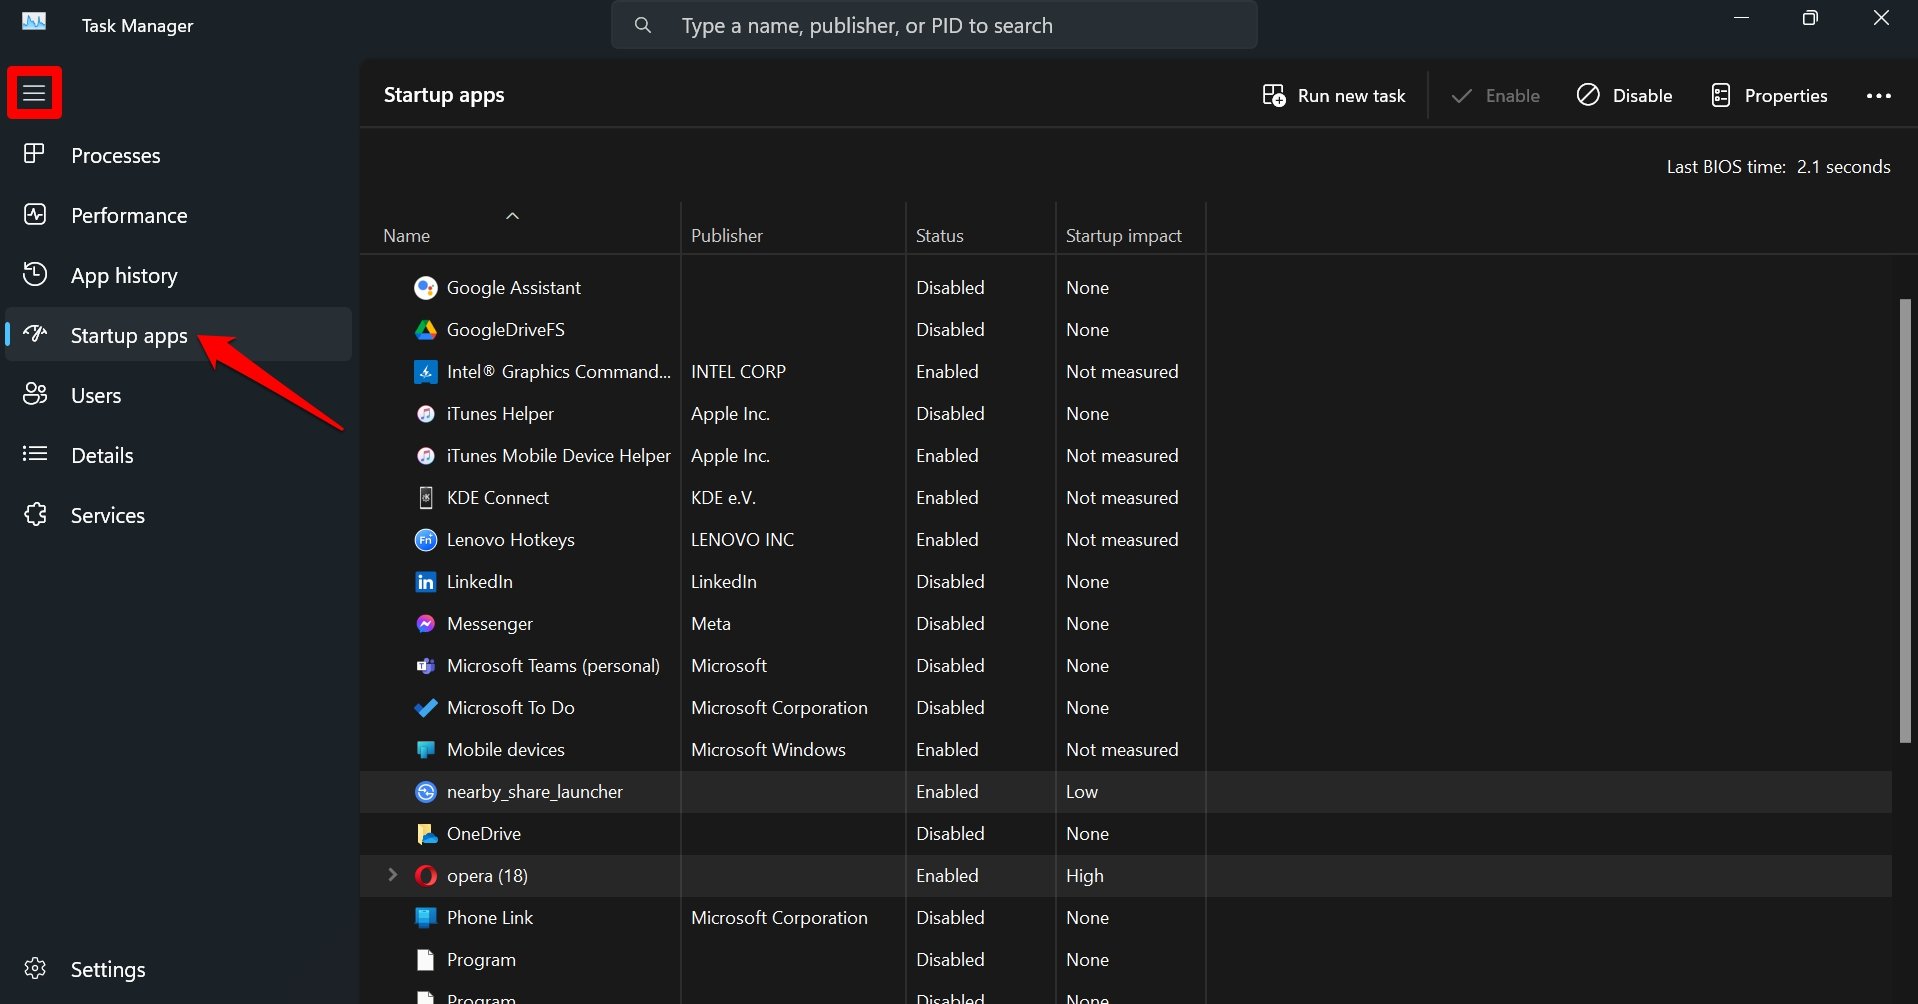Click the Intel Graphics Command icon
This screenshot has height=1004, width=1918.
425,372
